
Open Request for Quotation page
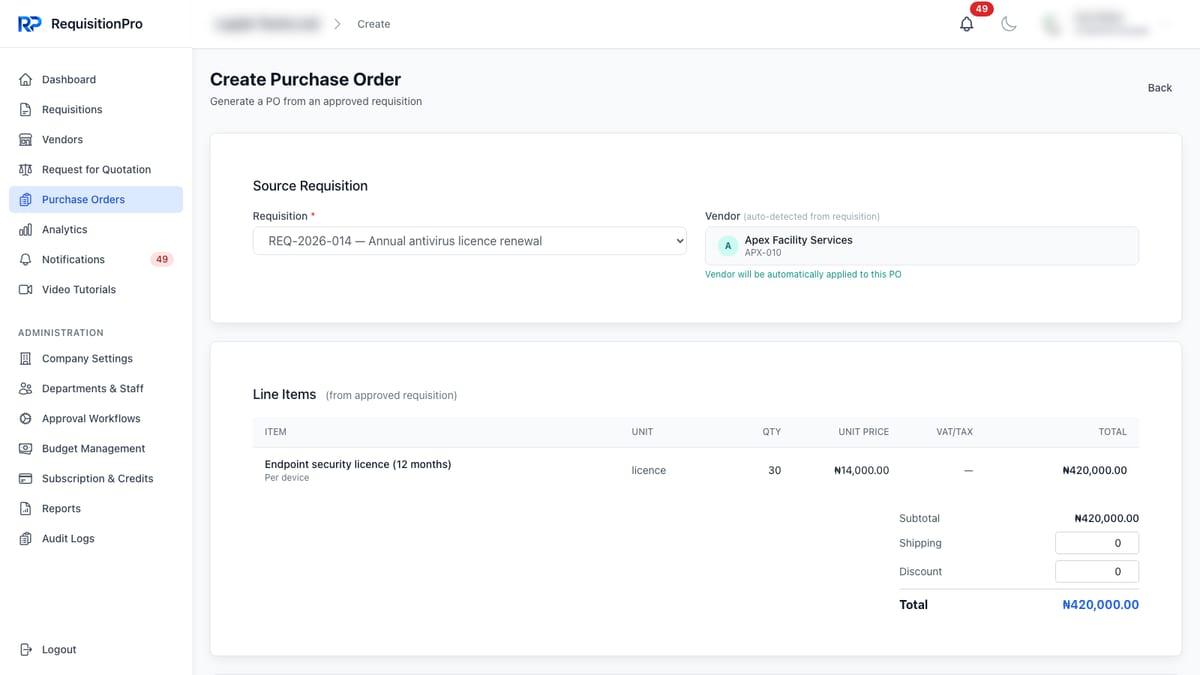point(96,170)
